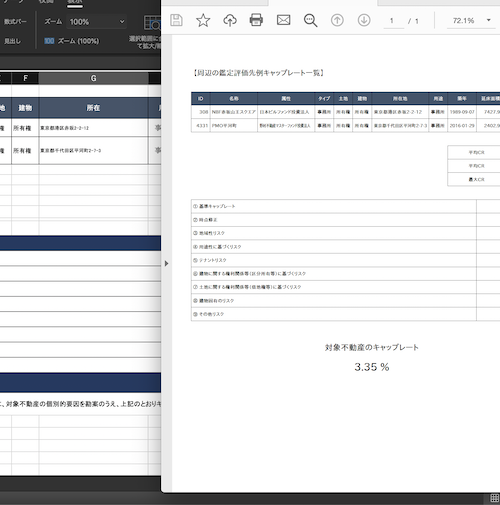The height and width of the screenshot is (505, 500).
Task: Click the zoom-to-selection grid icon in ribbon
Action: coord(152,23)
